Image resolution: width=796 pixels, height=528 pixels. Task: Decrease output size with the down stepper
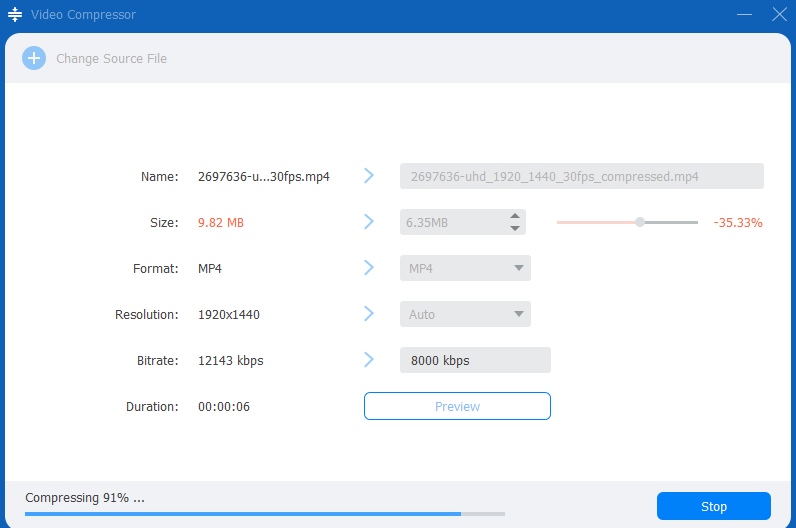point(515,228)
